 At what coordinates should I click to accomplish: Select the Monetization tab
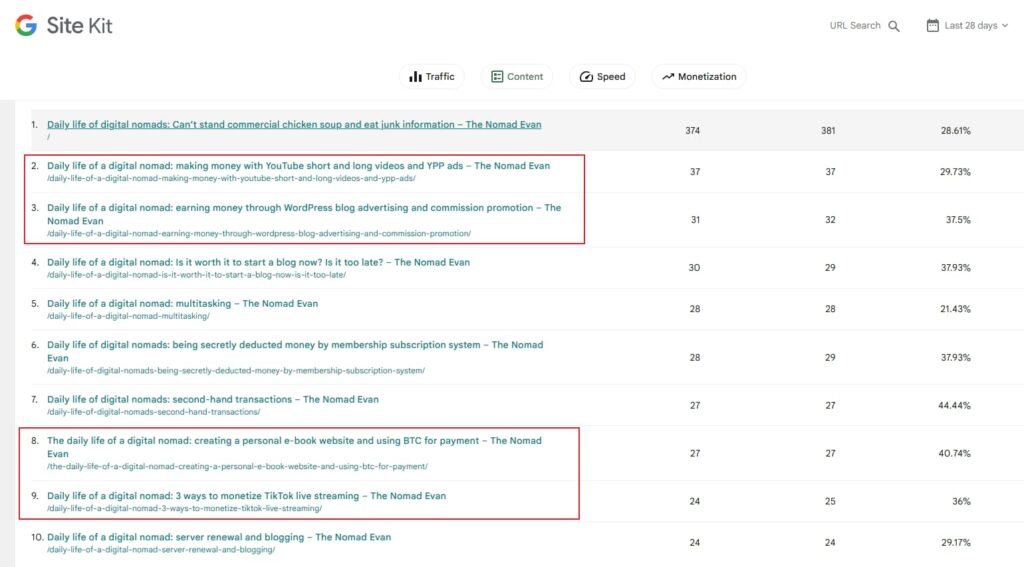698,77
